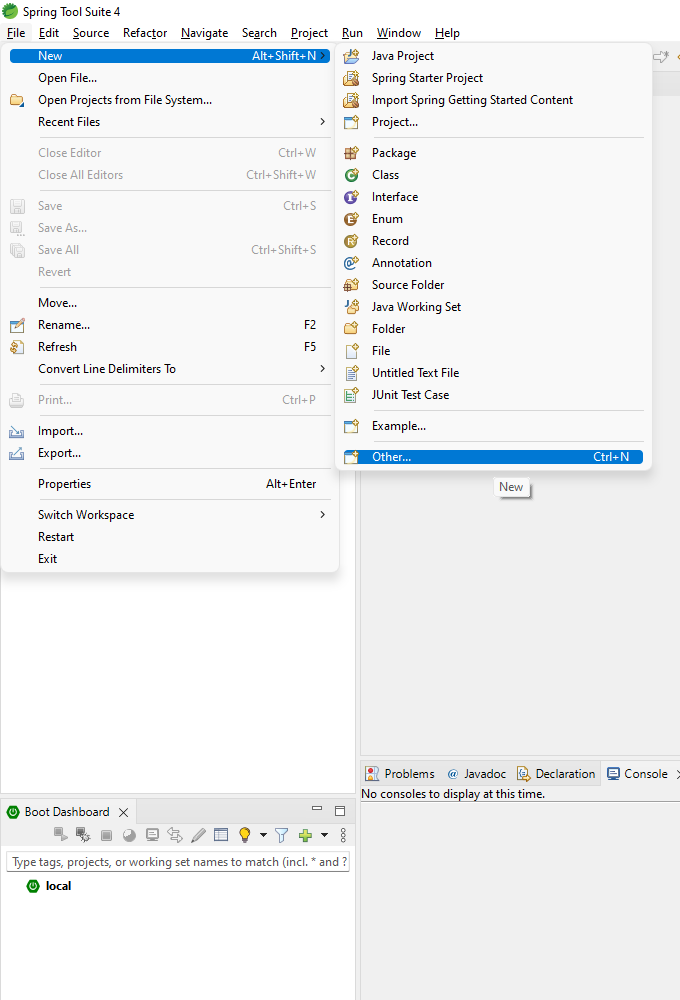Screen dimensions: 680x1000
Task: Select the Enum icon
Action: [x=351, y=219]
